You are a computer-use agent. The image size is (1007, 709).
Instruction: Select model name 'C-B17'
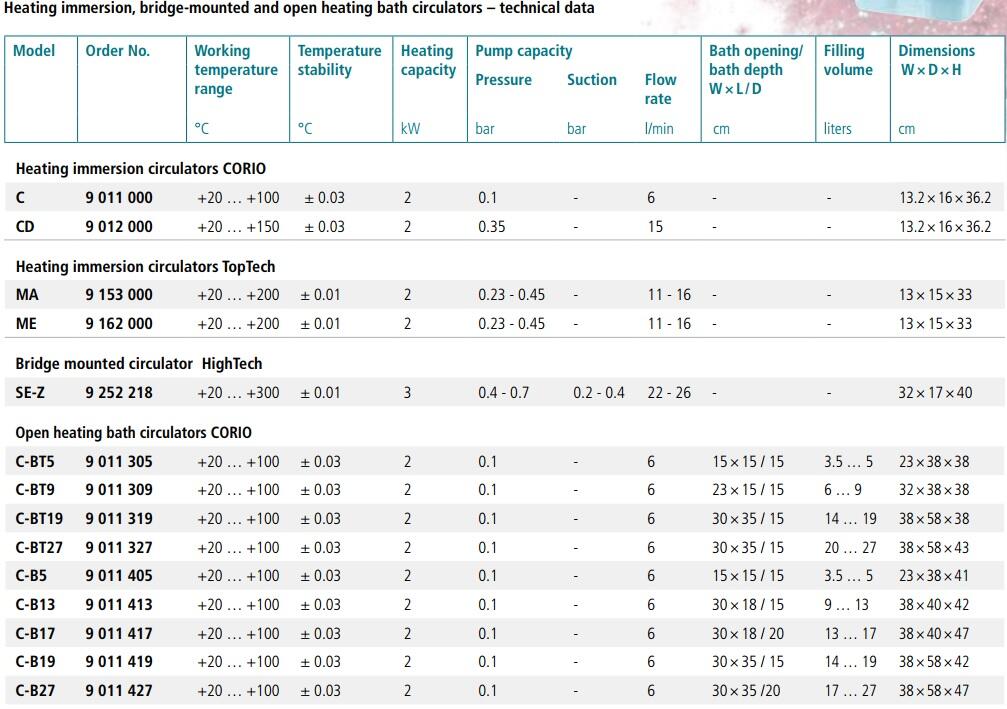coord(35,634)
